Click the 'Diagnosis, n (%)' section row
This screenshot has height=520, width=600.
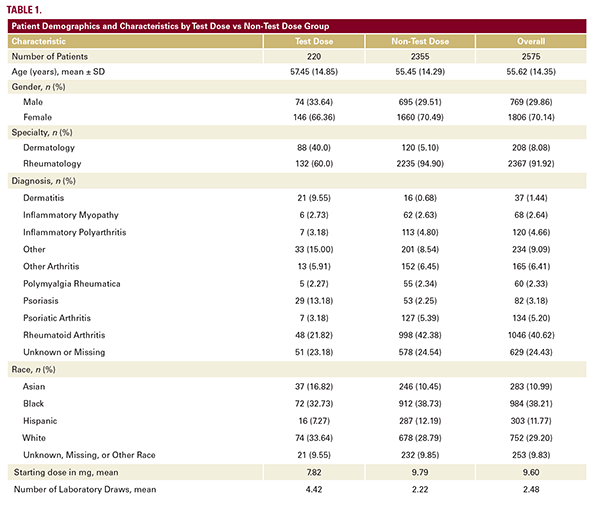[50, 181]
